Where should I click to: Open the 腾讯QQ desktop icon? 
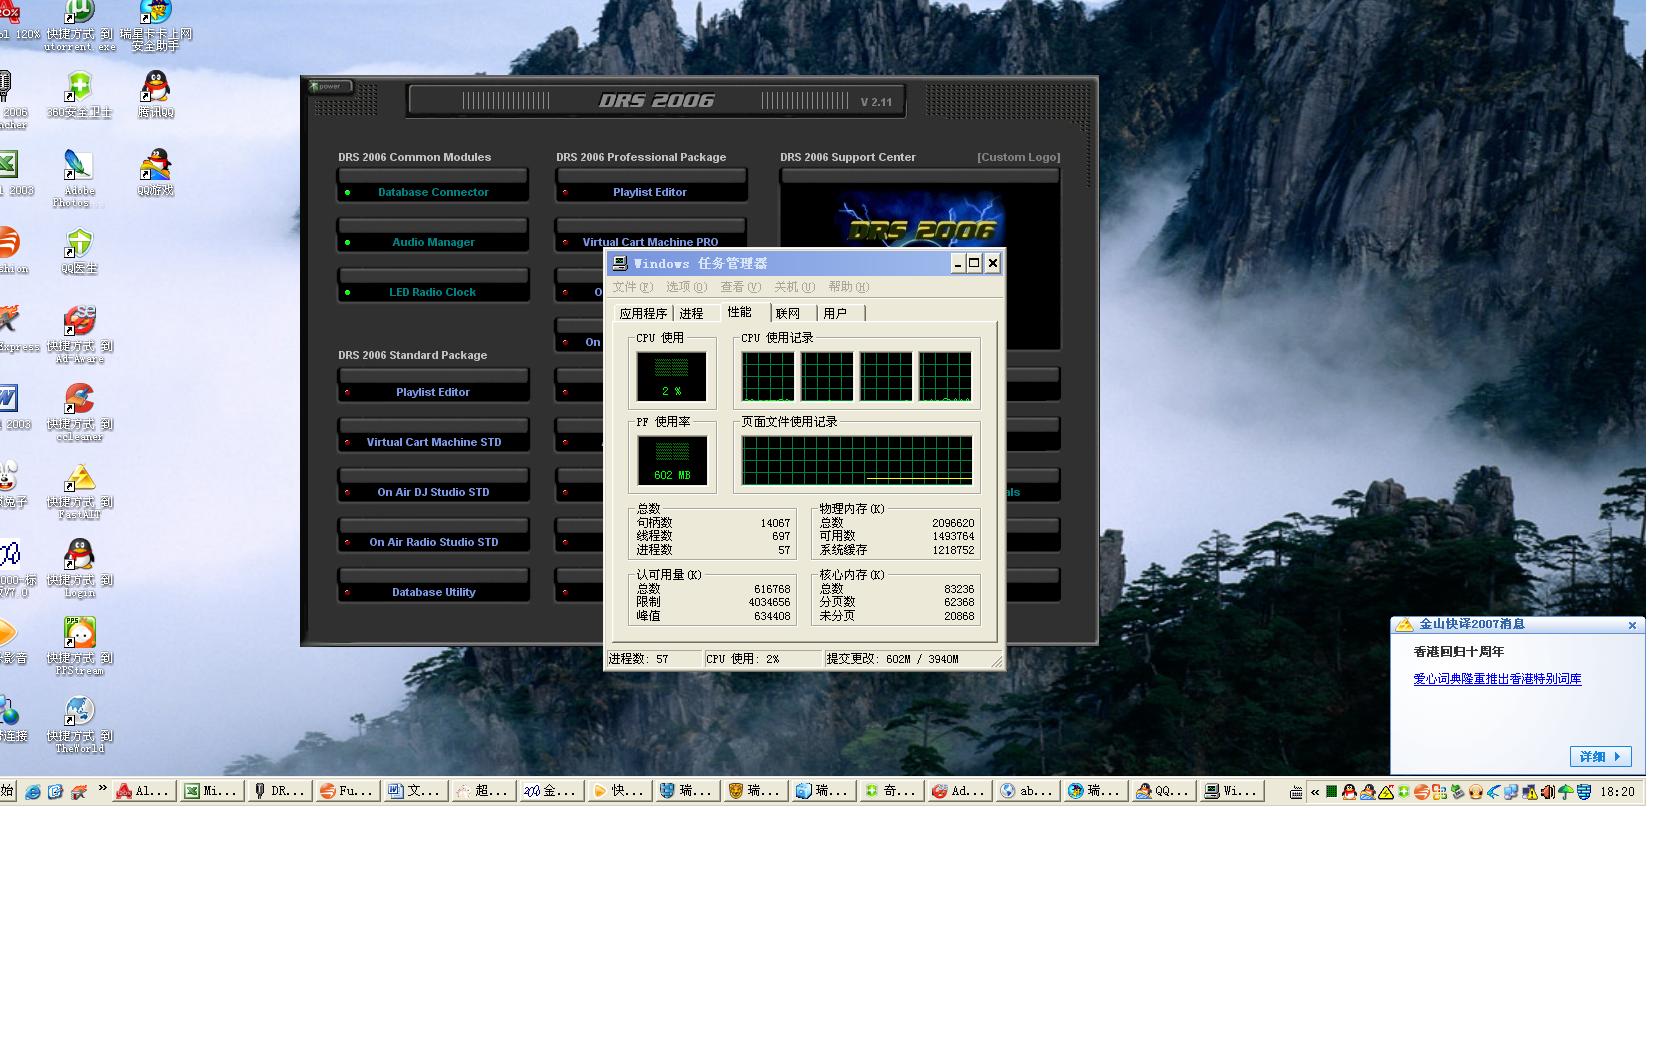(x=155, y=88)
